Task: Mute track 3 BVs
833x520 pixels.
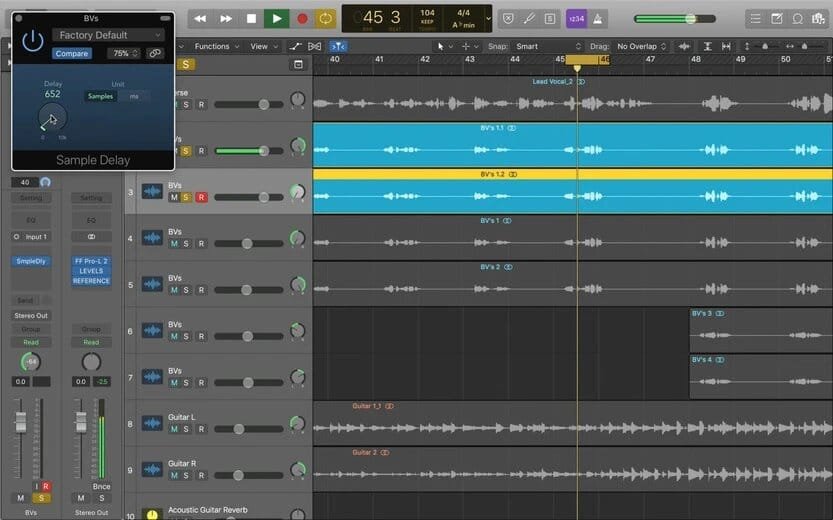Action: point(174,197)
